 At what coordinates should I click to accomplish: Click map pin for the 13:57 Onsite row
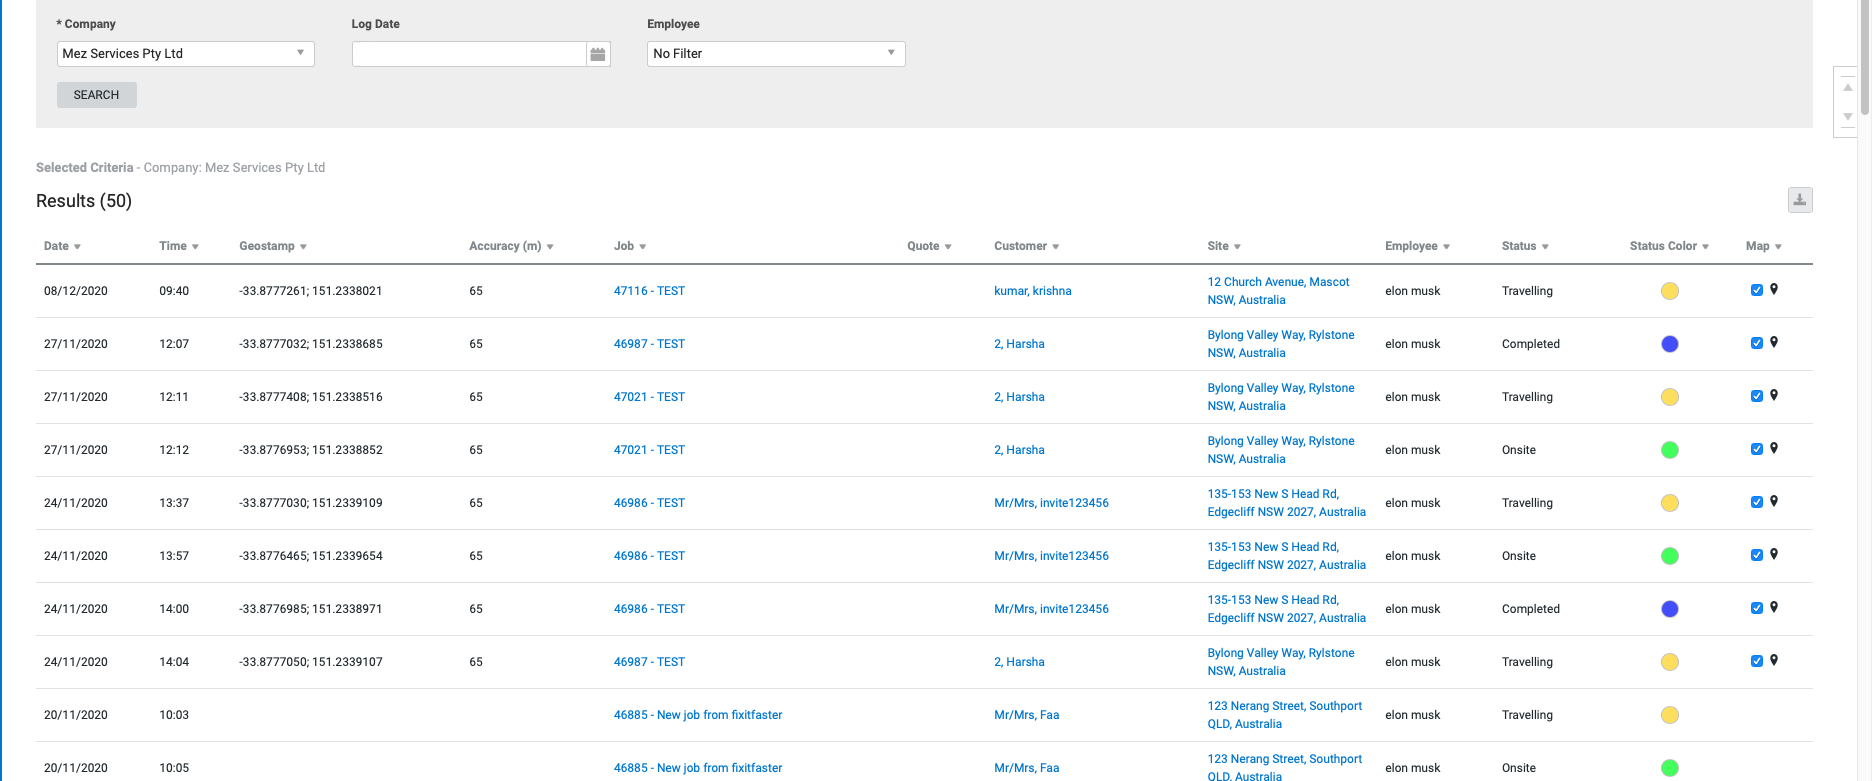[x=1774, y=554]
